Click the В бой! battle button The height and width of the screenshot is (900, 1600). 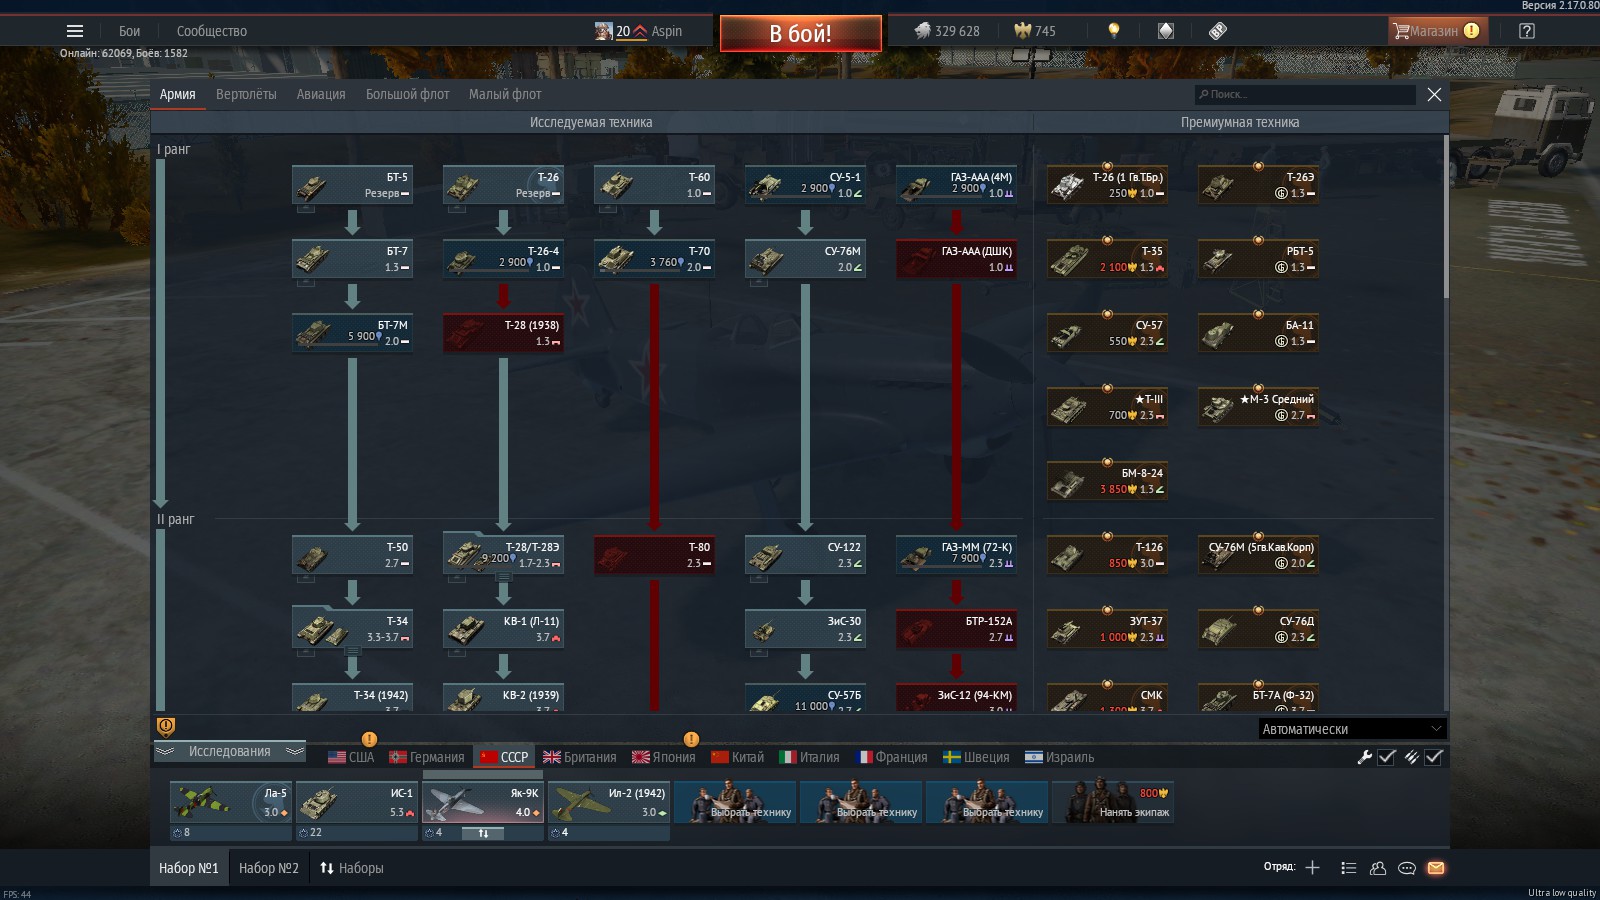pos(801,33)
